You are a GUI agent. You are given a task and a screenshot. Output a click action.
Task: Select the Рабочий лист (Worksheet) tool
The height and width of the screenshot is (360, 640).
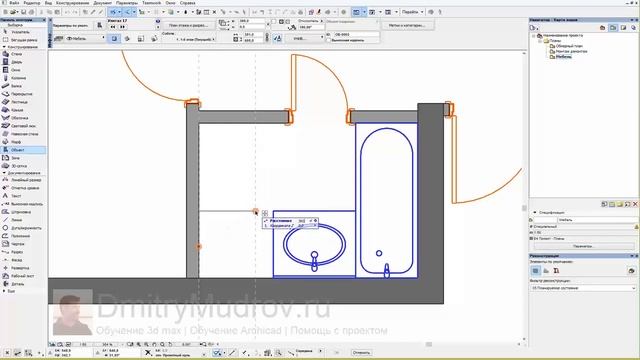(23, 276)
